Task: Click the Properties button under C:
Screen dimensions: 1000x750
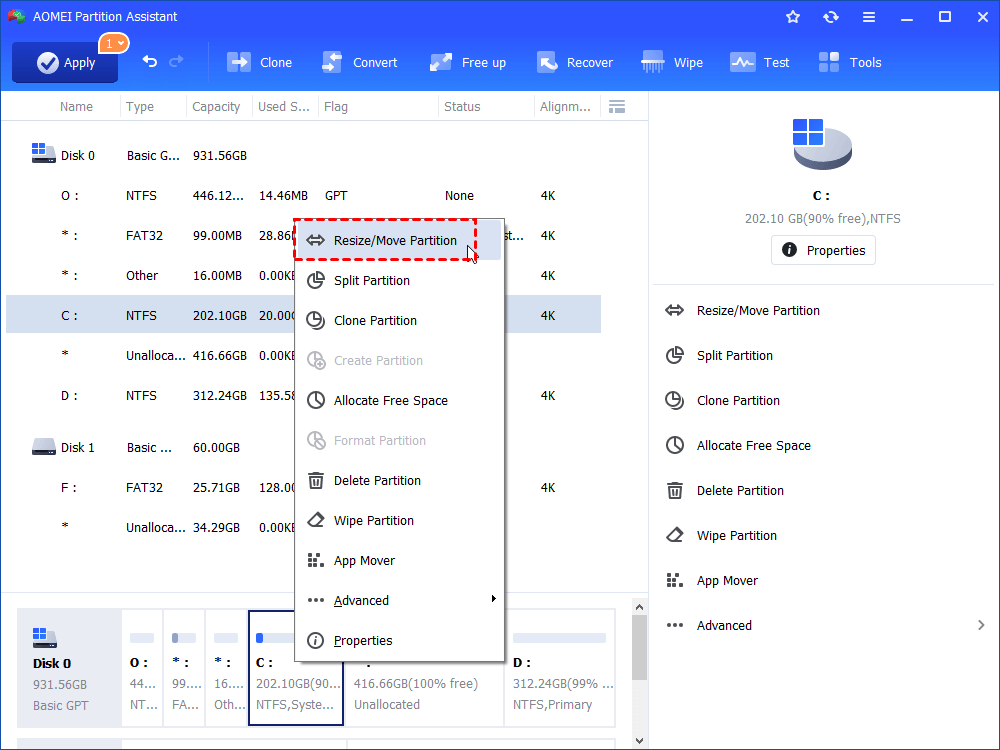Action: tap(823, 250)
